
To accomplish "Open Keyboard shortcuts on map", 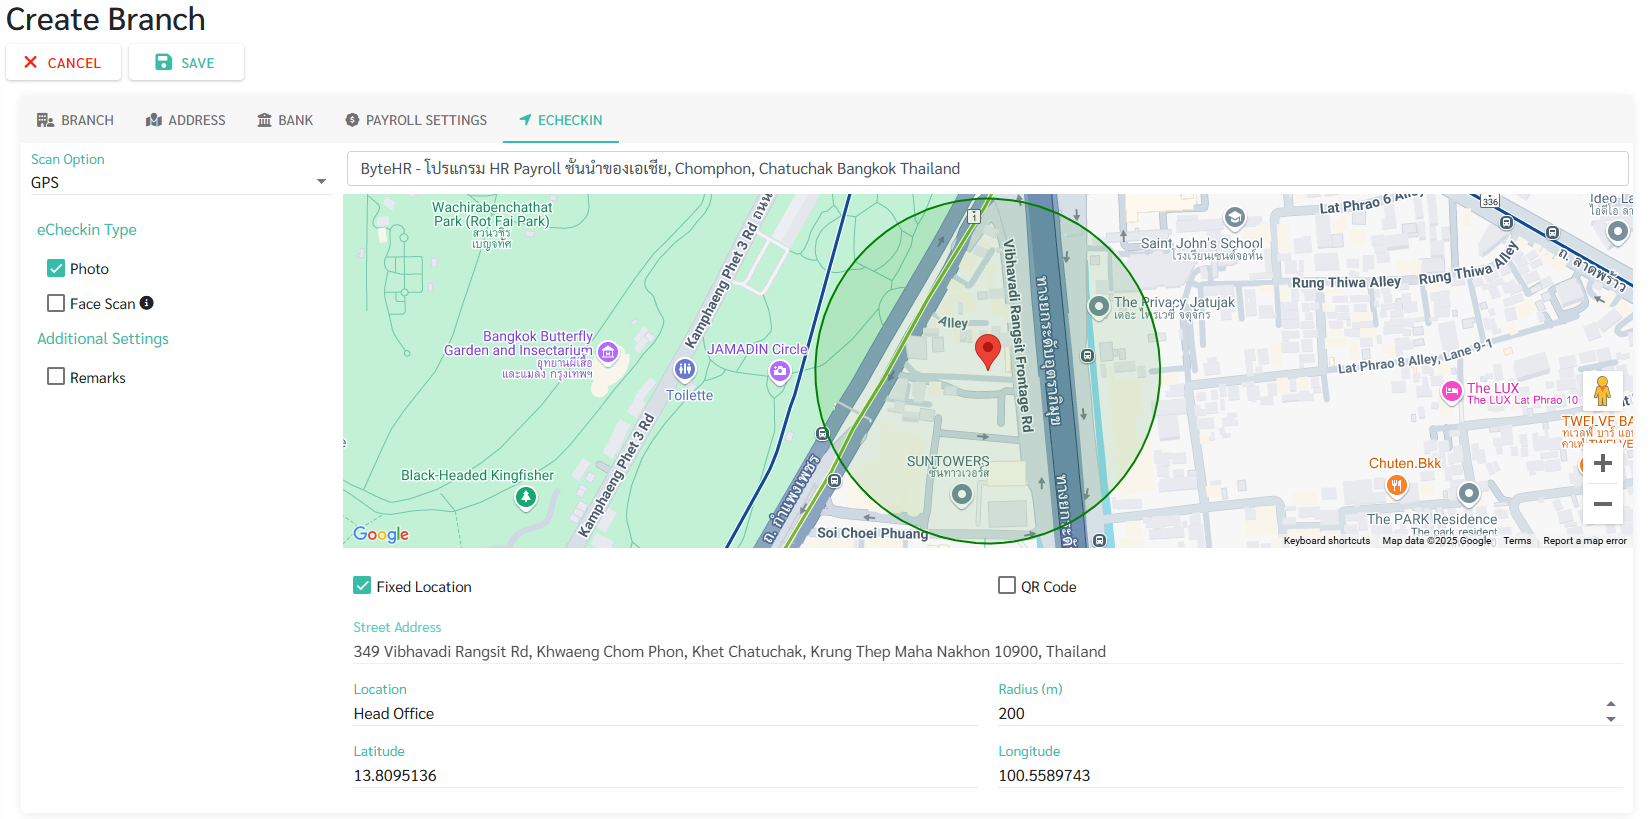I will tap(1327, 541).
